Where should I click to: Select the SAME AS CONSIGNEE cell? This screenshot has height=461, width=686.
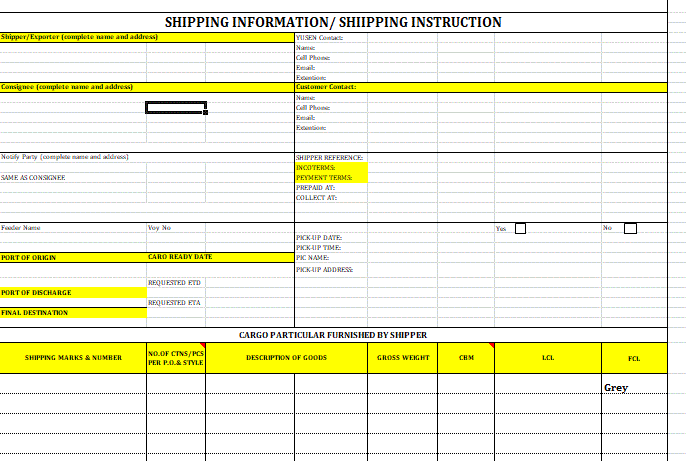tap(73, 178)
